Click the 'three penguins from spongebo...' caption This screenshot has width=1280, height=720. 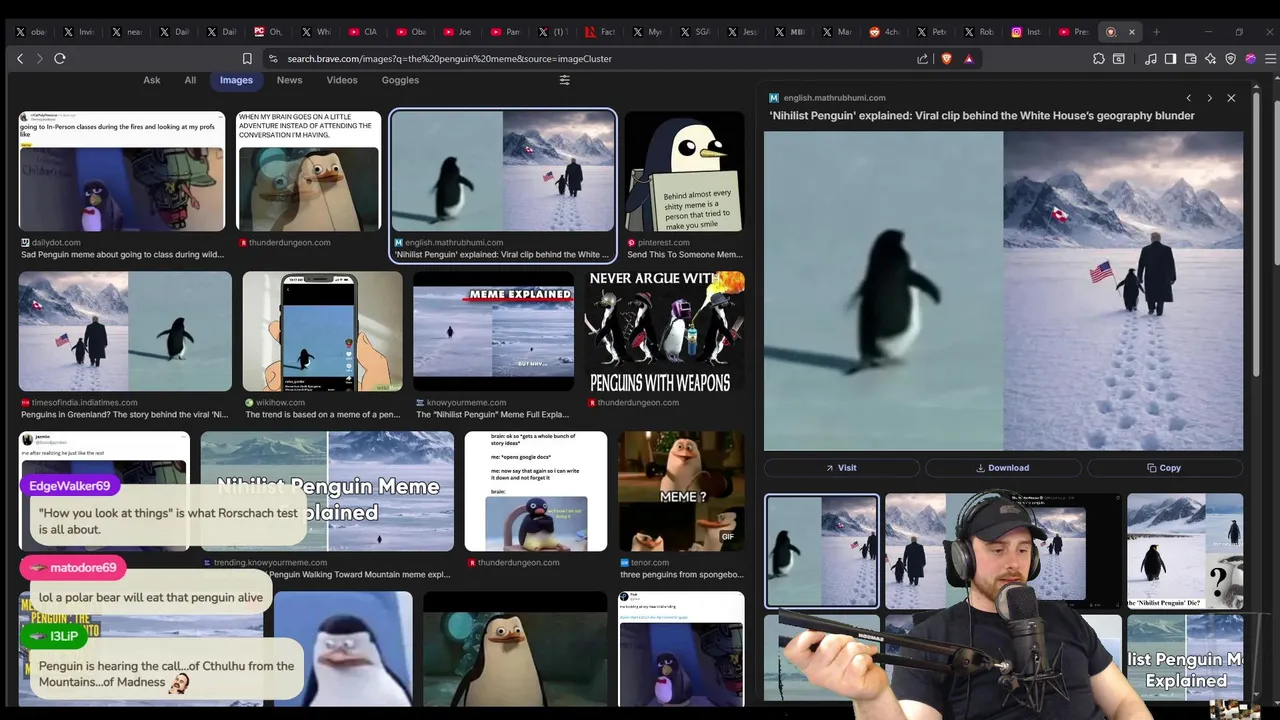682,575
